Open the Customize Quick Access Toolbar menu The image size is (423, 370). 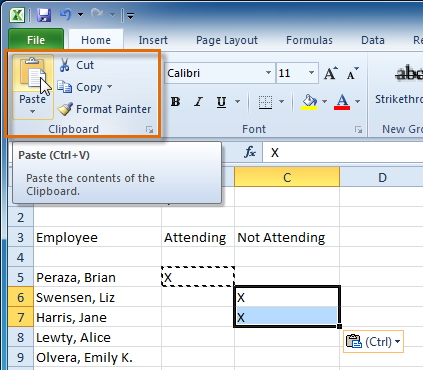pos(130,15)
